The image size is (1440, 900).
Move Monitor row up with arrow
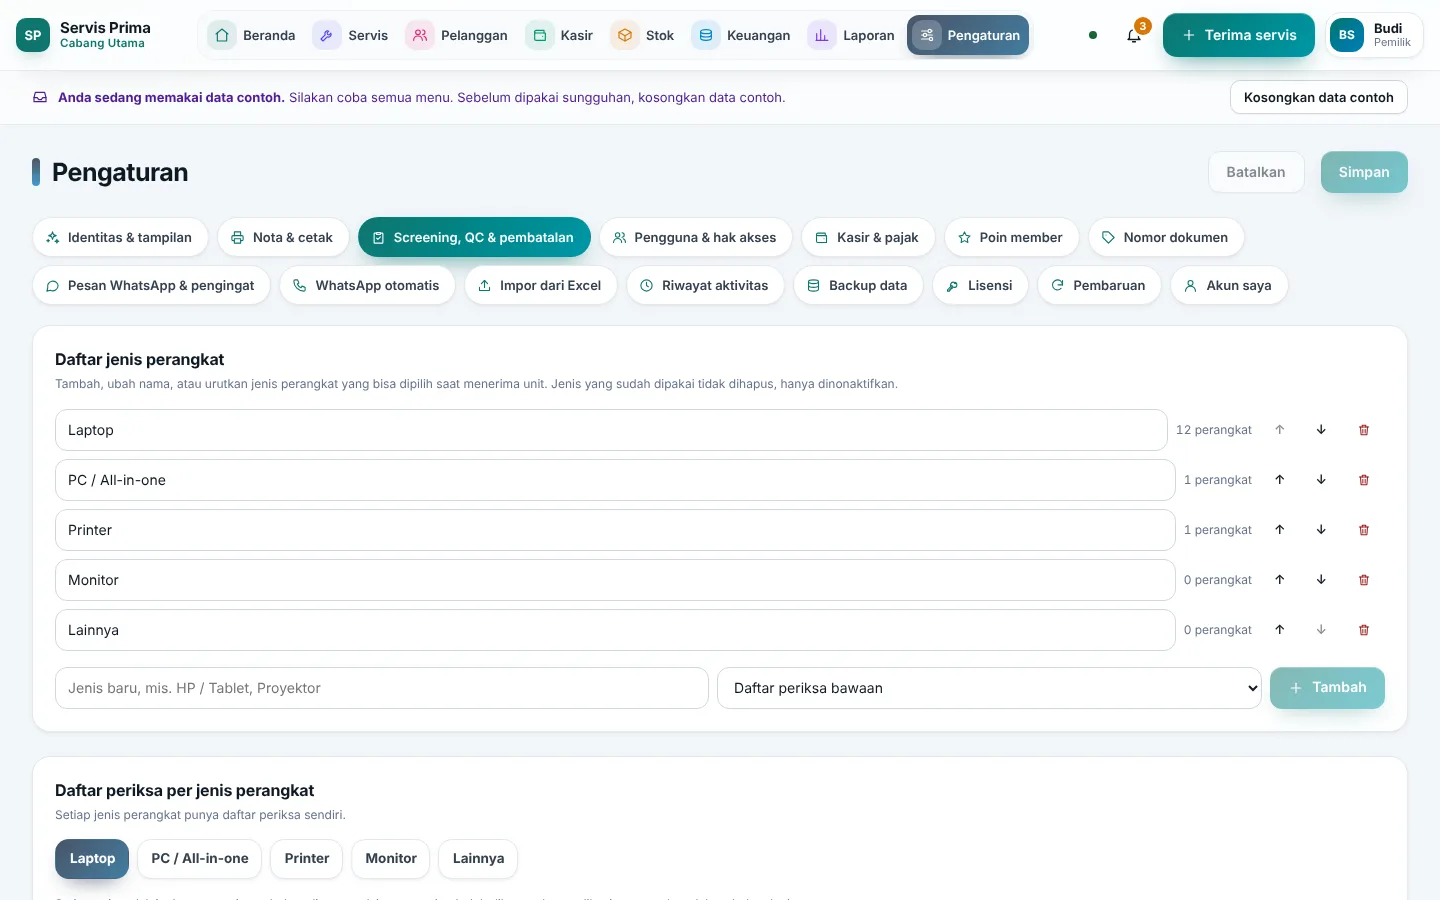[x=1280, y=580]
